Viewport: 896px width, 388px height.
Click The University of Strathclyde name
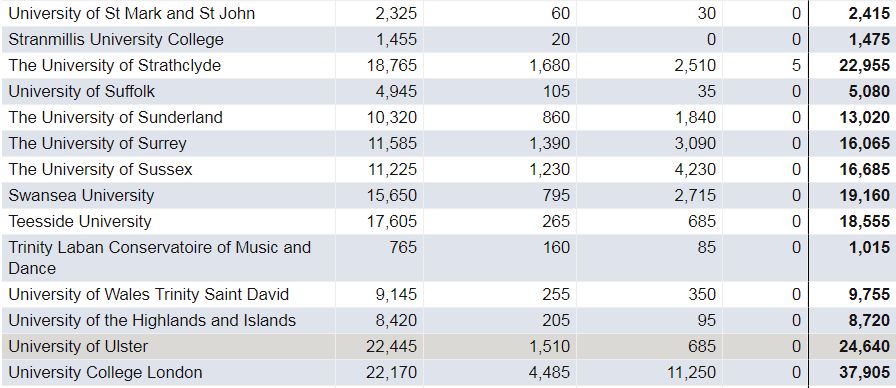[x=114, y=65]
